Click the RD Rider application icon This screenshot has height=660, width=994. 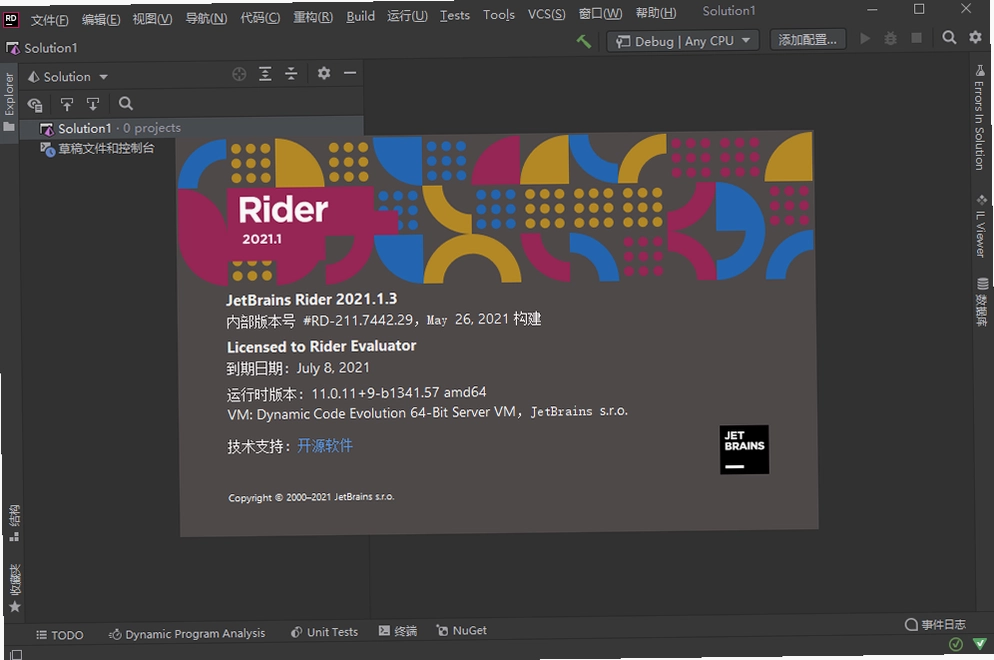coord(11,20)
